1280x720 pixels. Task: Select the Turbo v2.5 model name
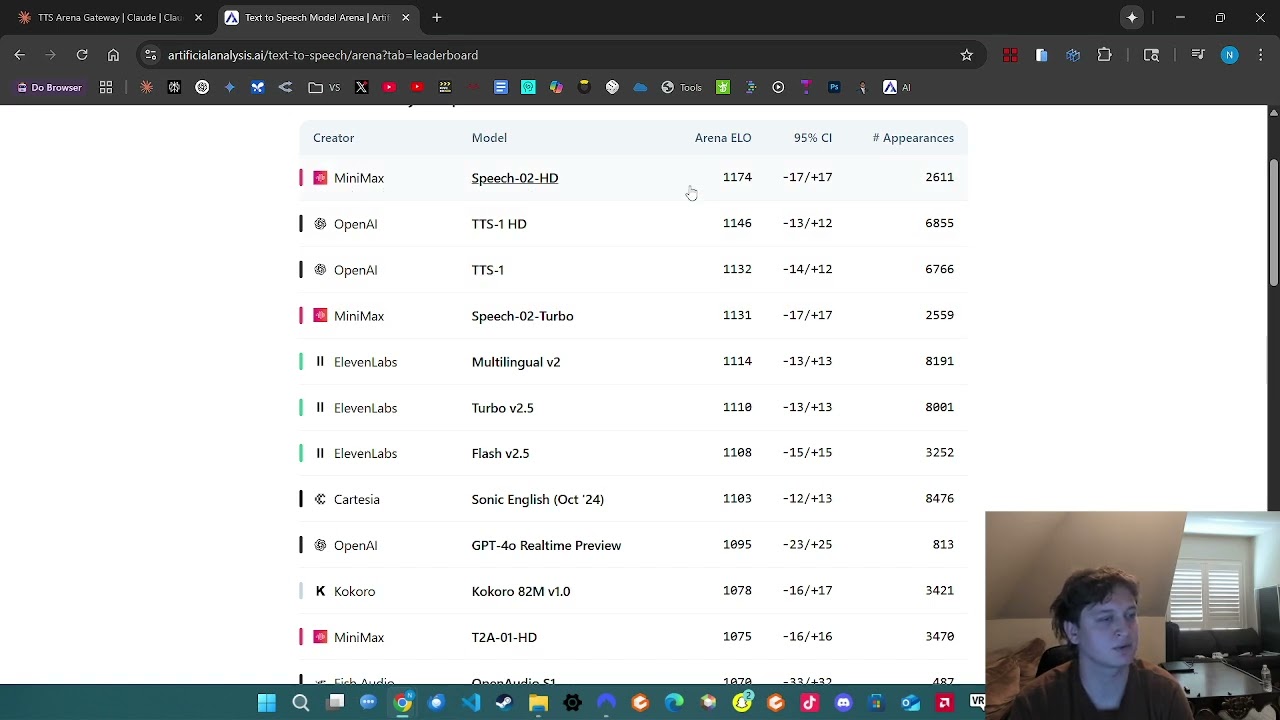tap(502, 408)
